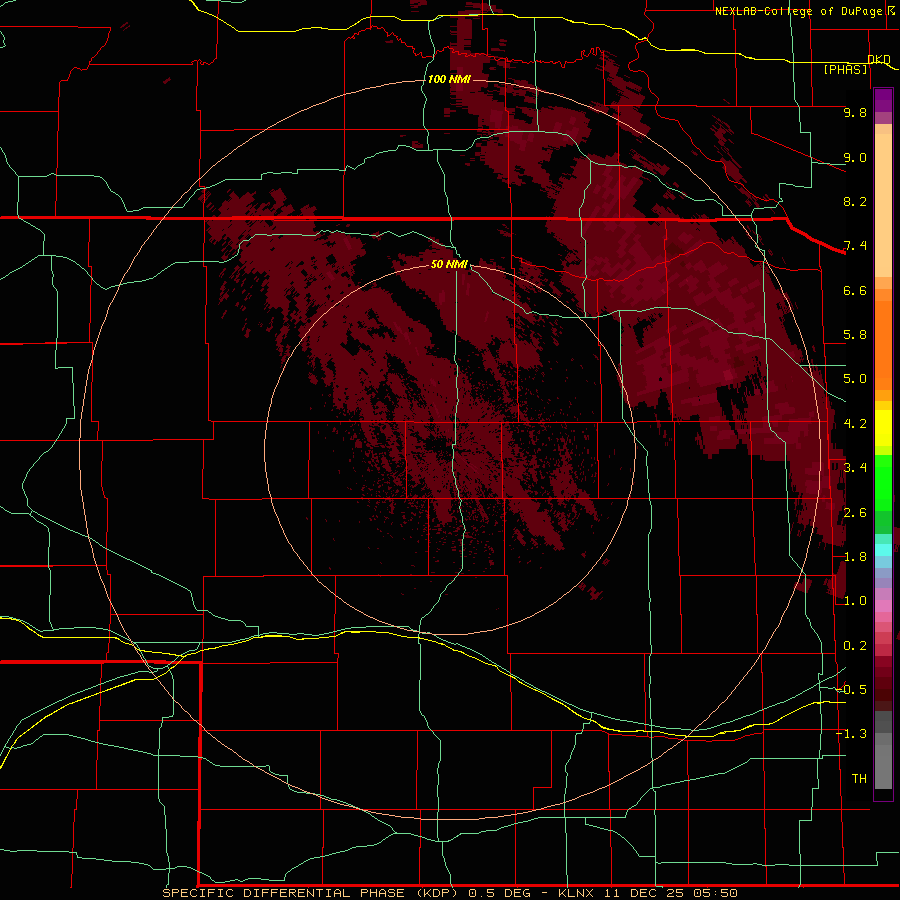Pick the purple segment atop the color scale
The image size is (900, 900).
coord(883,100)
